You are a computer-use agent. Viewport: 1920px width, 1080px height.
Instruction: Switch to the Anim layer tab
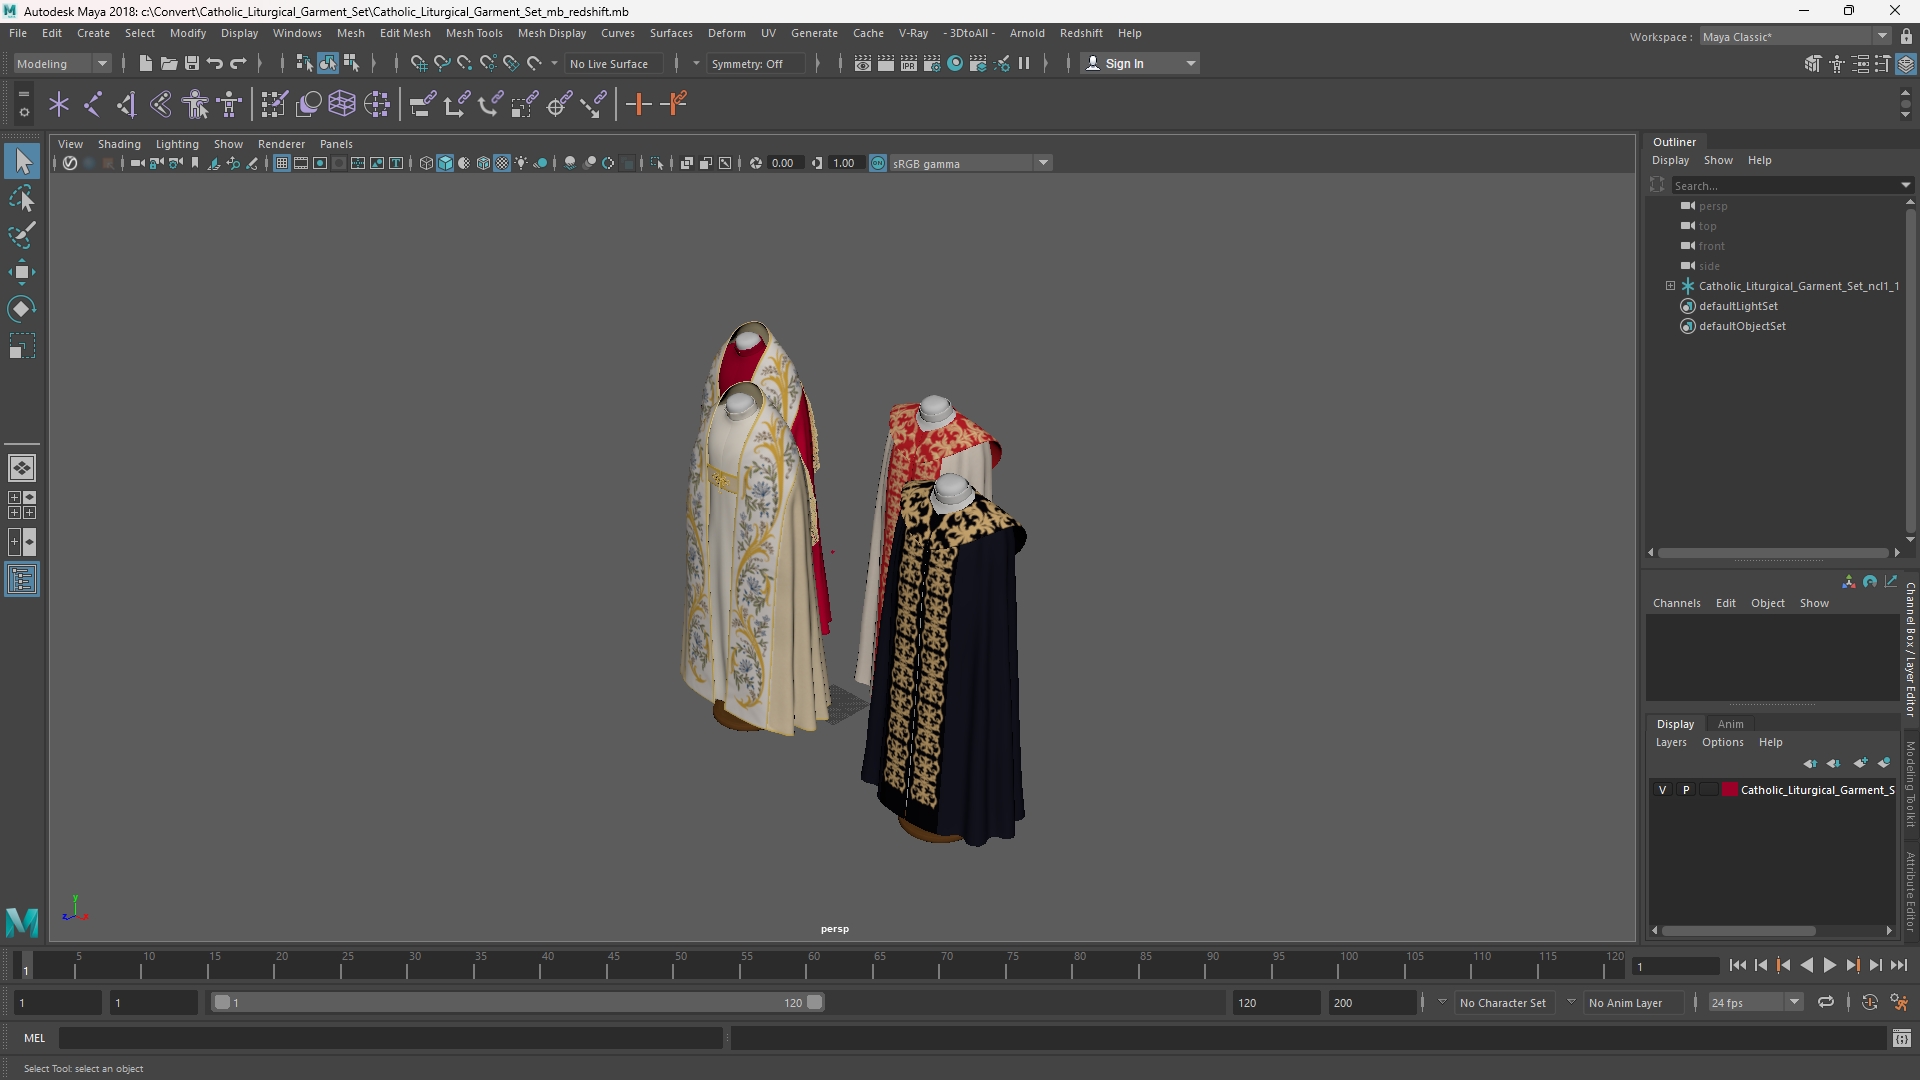click(x=1730, y=724)
